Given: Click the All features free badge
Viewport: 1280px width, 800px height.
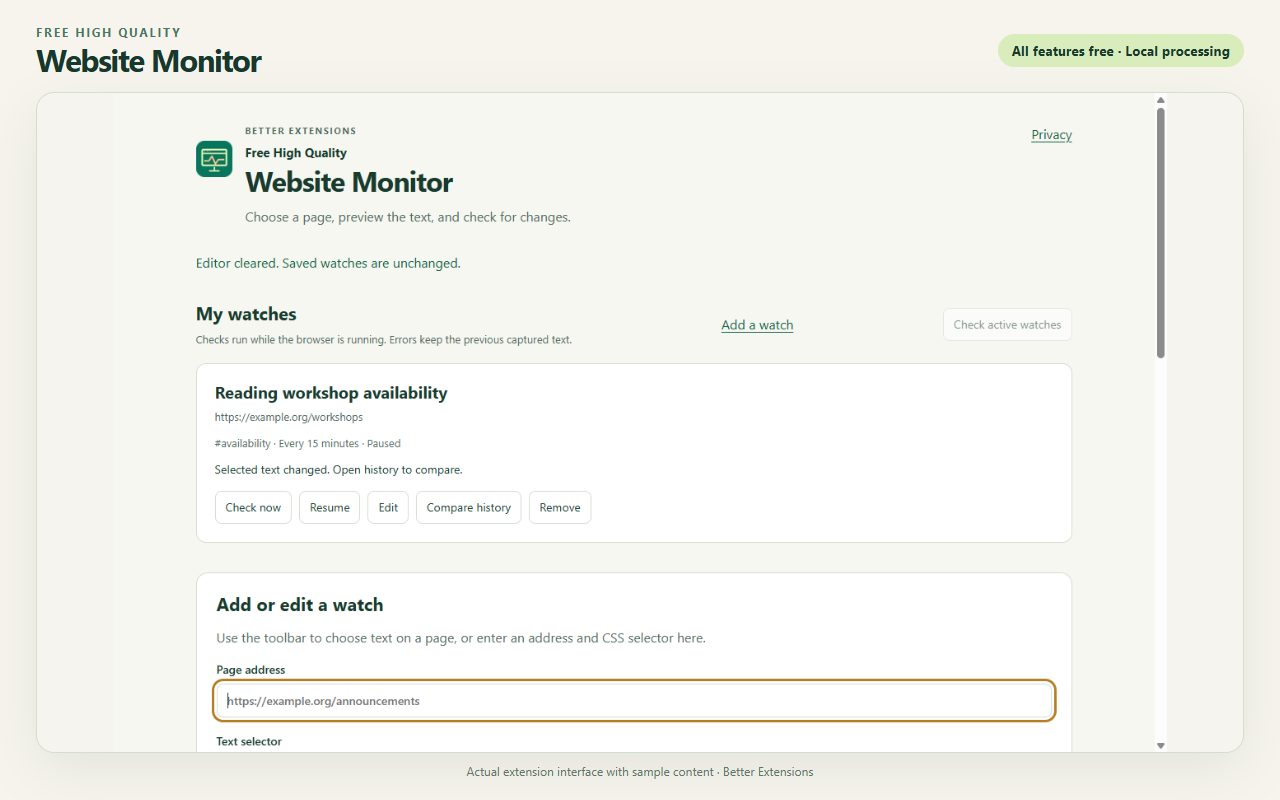Looking at the screenshot, I should [x=1120, y=51].
